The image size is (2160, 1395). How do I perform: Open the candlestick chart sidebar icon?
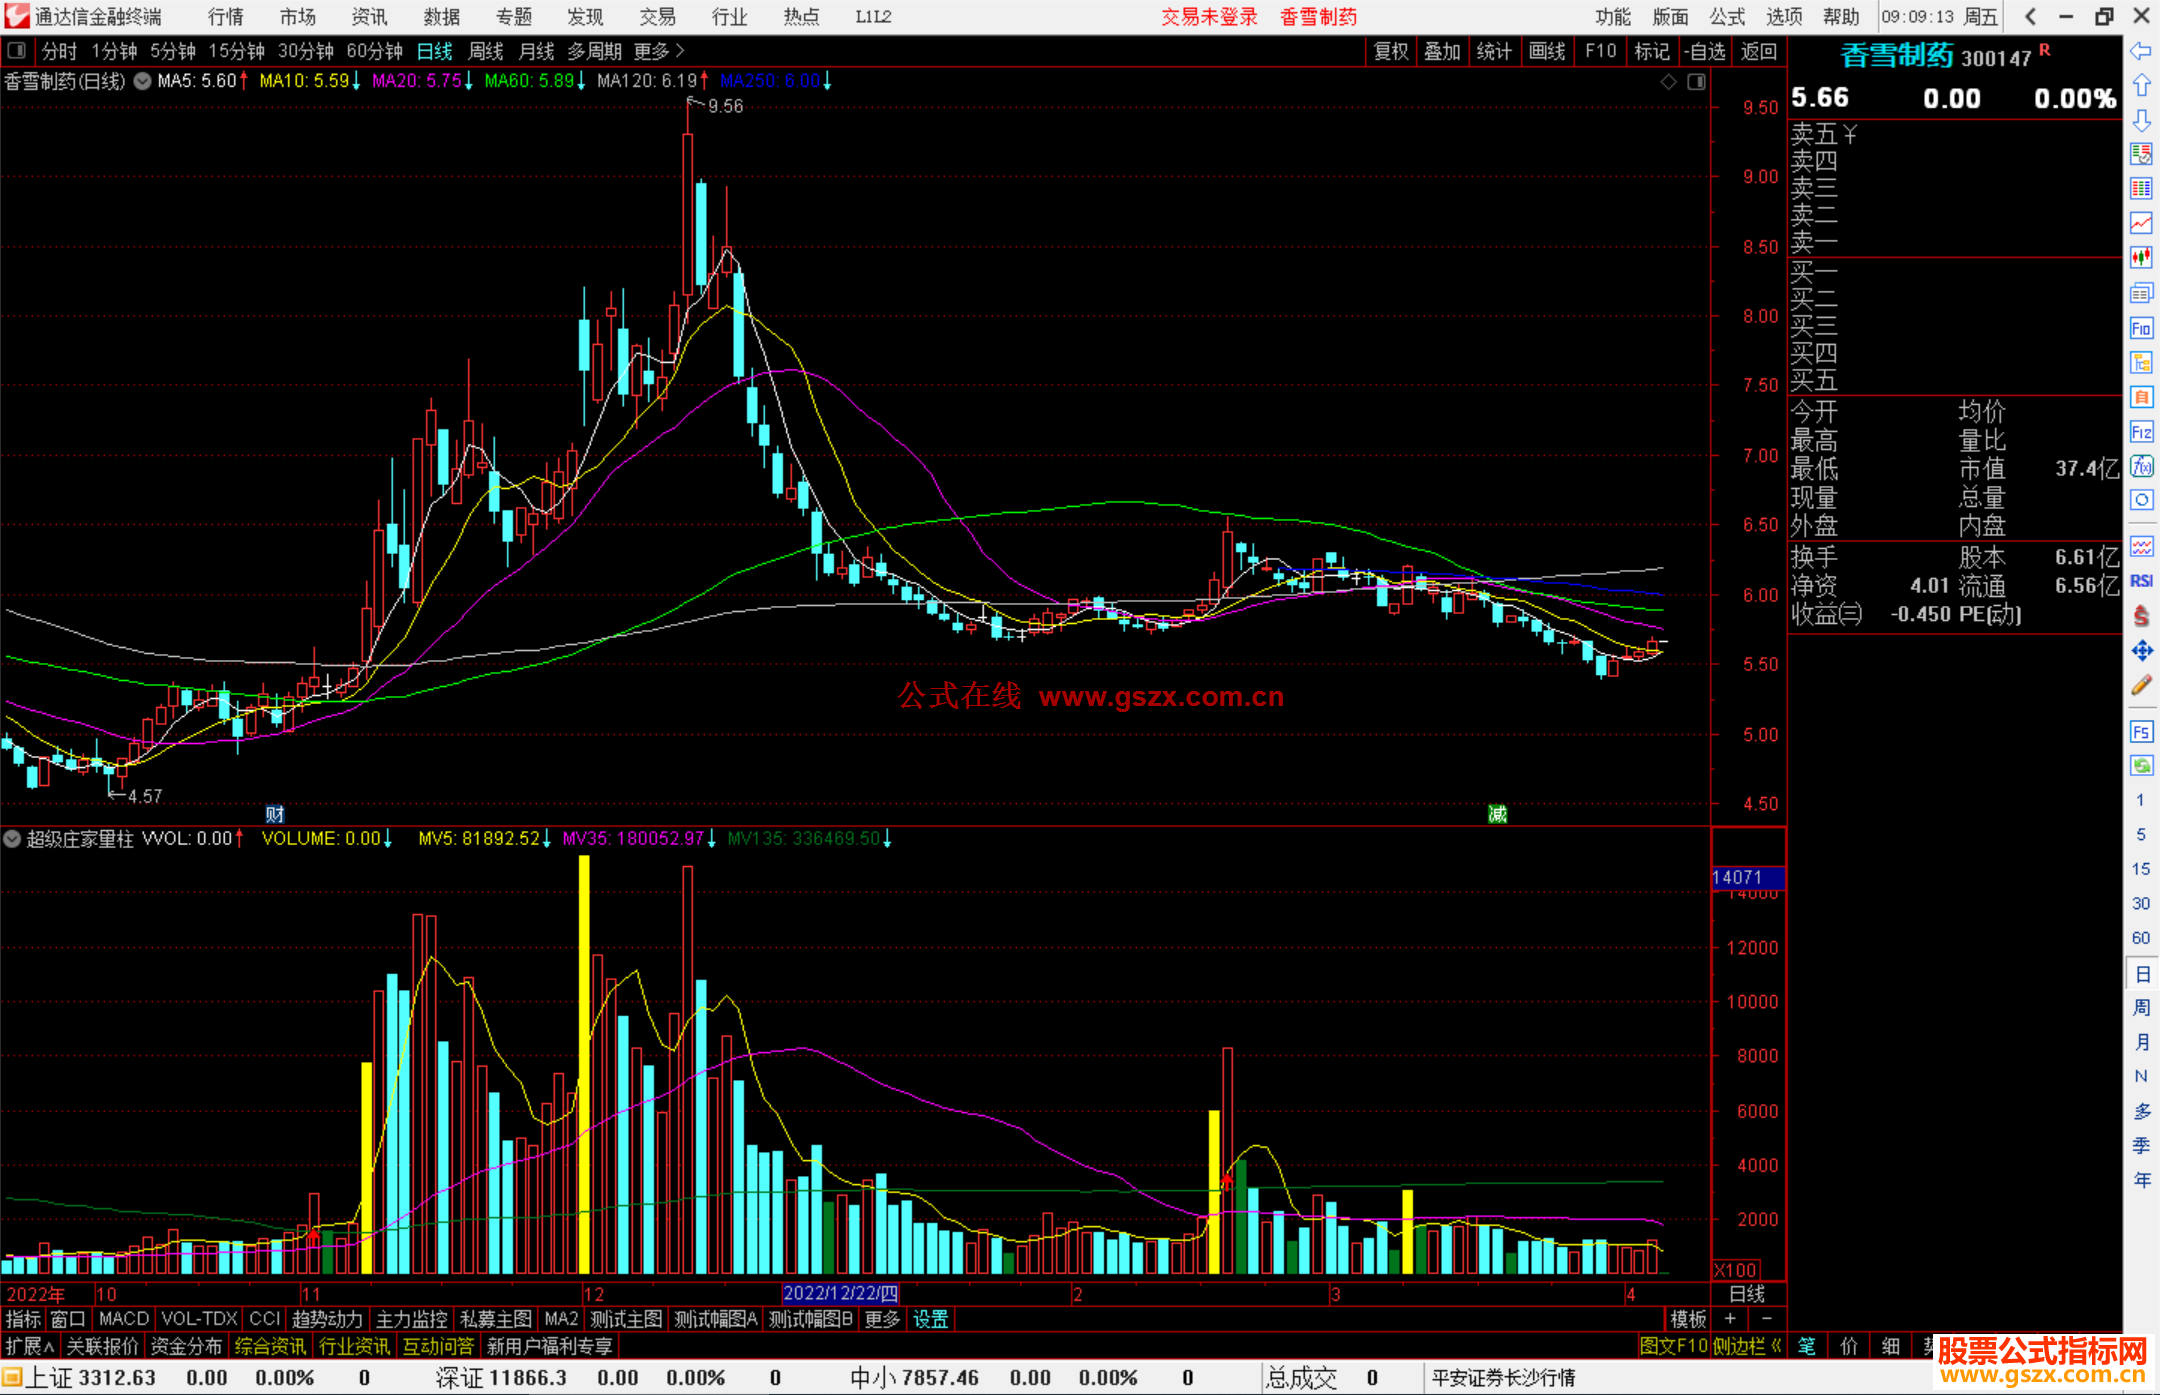(x=2141, y=257)
